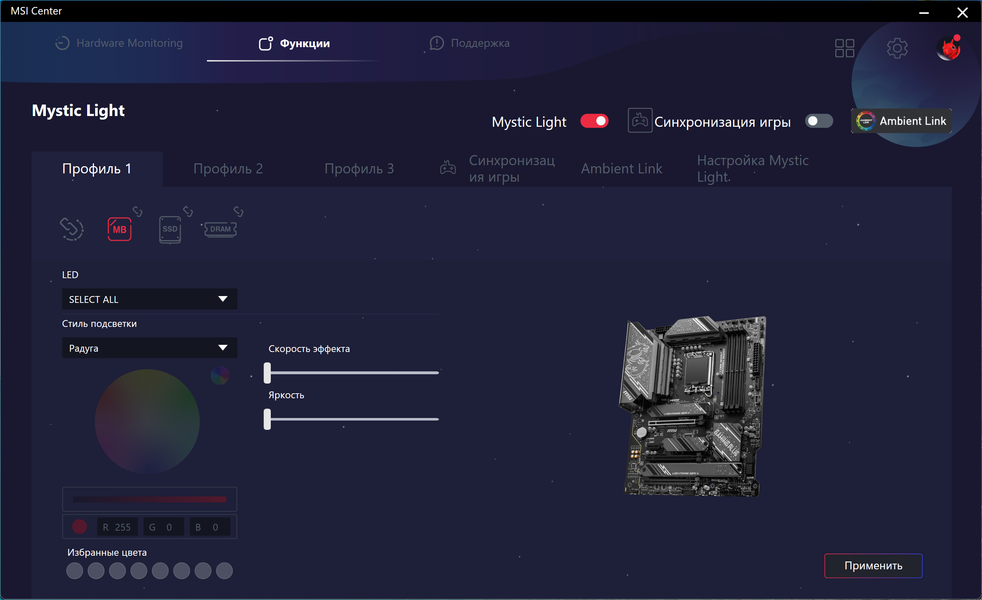Open the LED SELECT ALL dropdown

(x=149, y=299)
